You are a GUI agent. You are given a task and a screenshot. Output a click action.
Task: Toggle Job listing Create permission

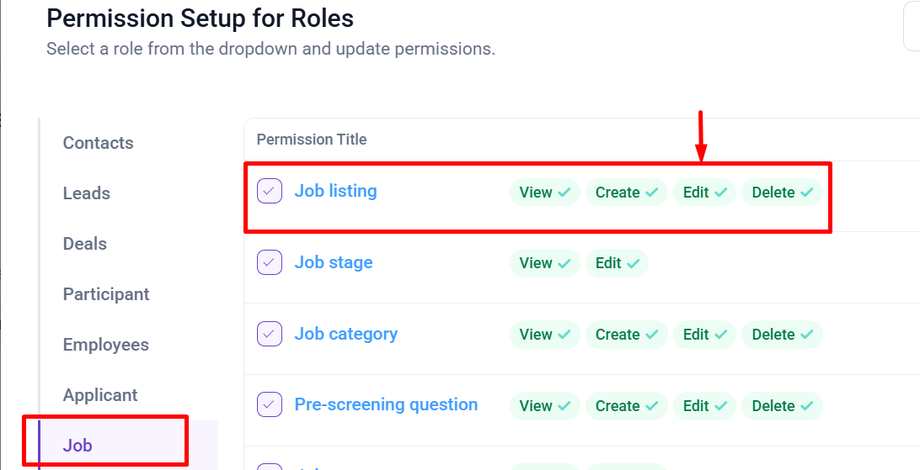point(626,192)
